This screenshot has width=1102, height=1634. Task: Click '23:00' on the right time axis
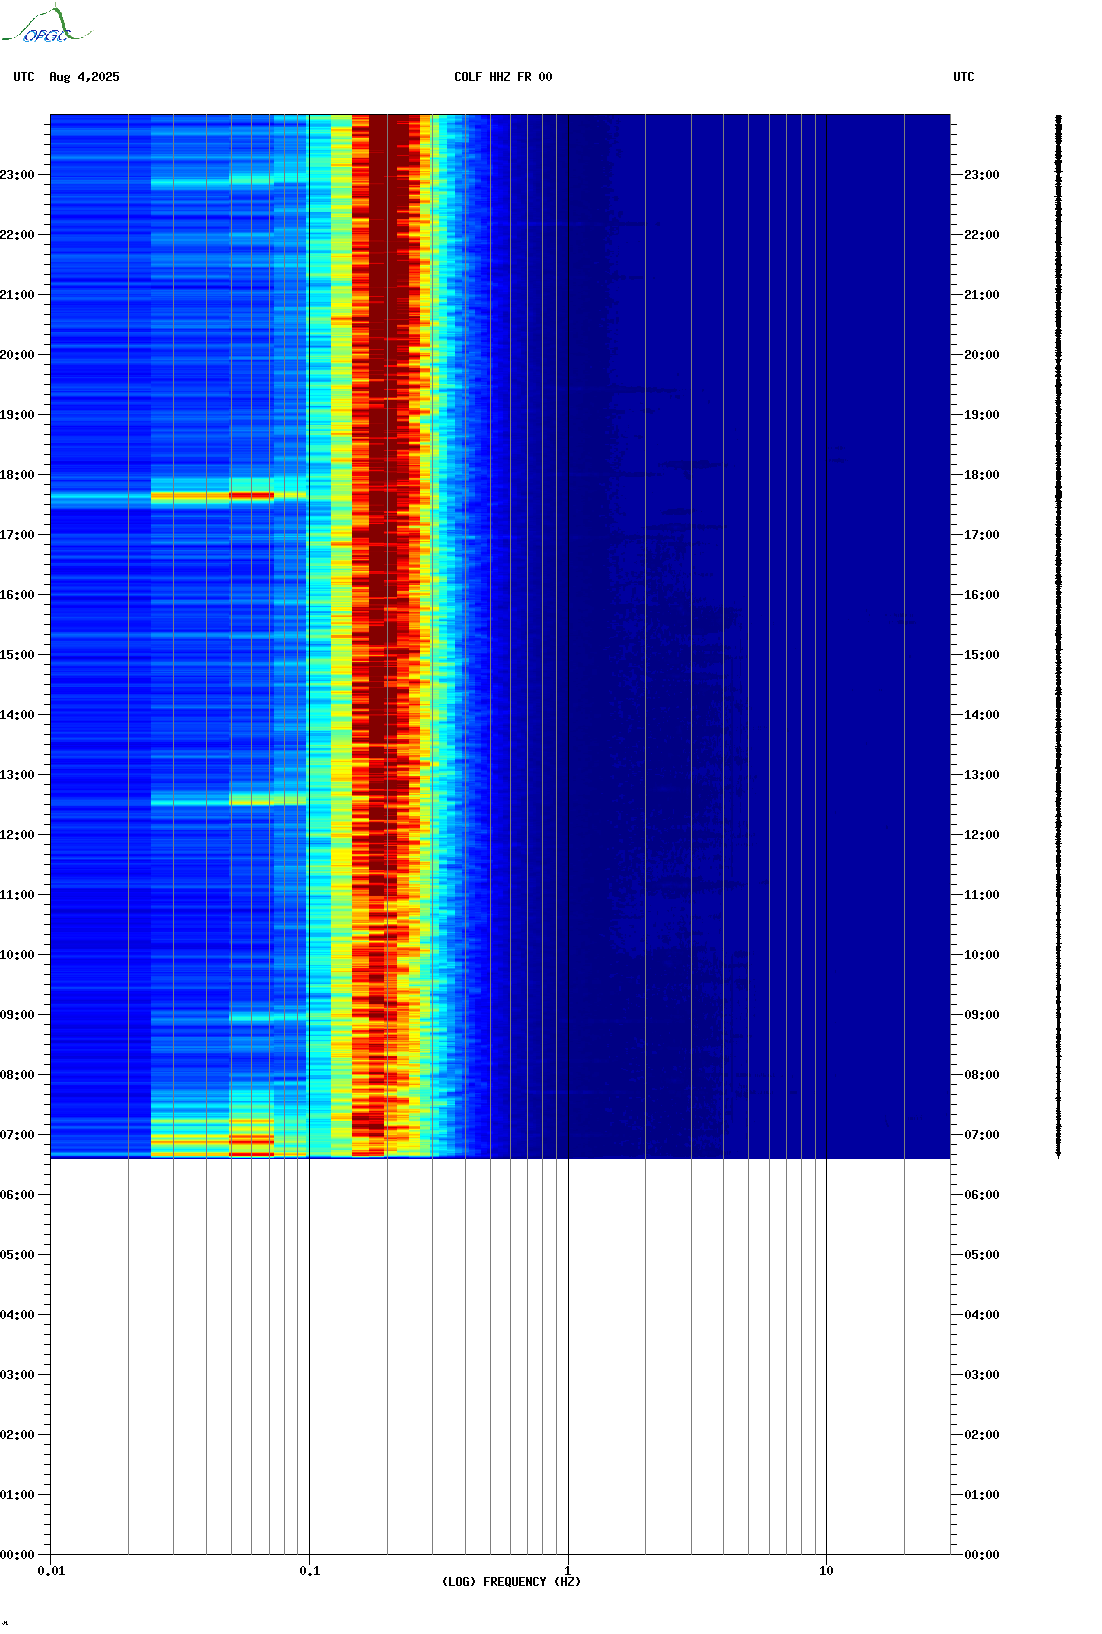click(x=982, y=175)
